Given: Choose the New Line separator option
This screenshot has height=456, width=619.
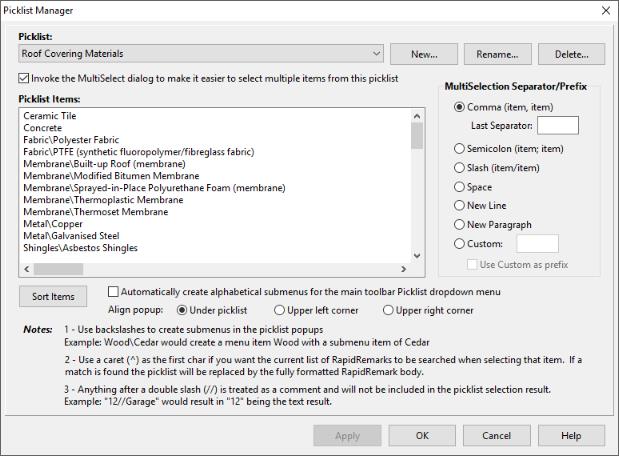Looking at the screenshot, I should click(460, 206).
